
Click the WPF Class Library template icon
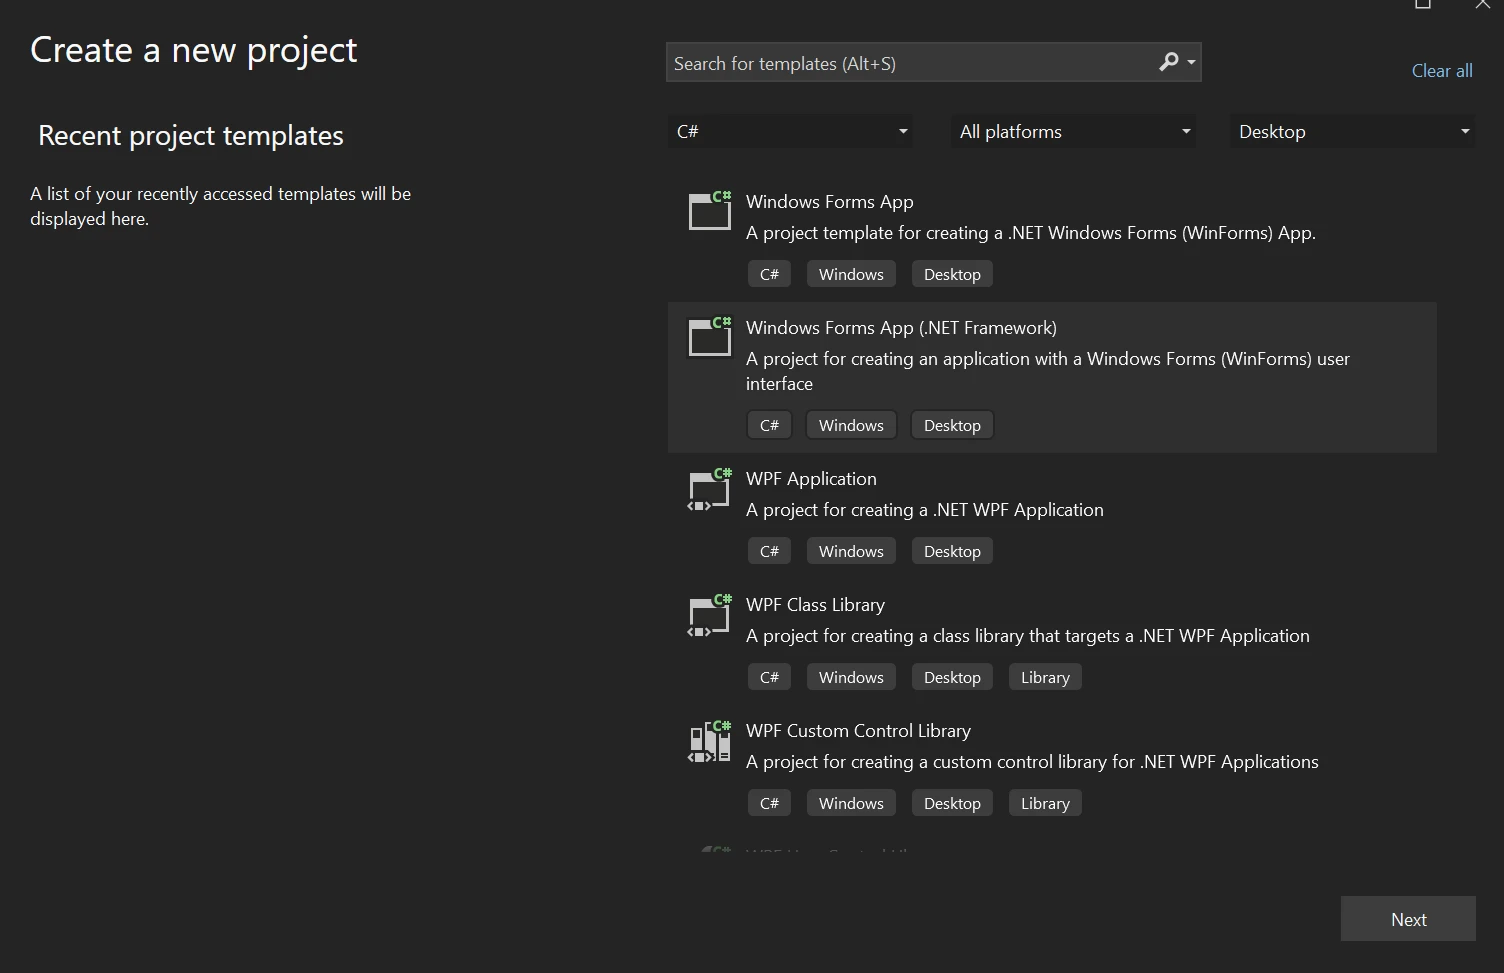(710, 615)
